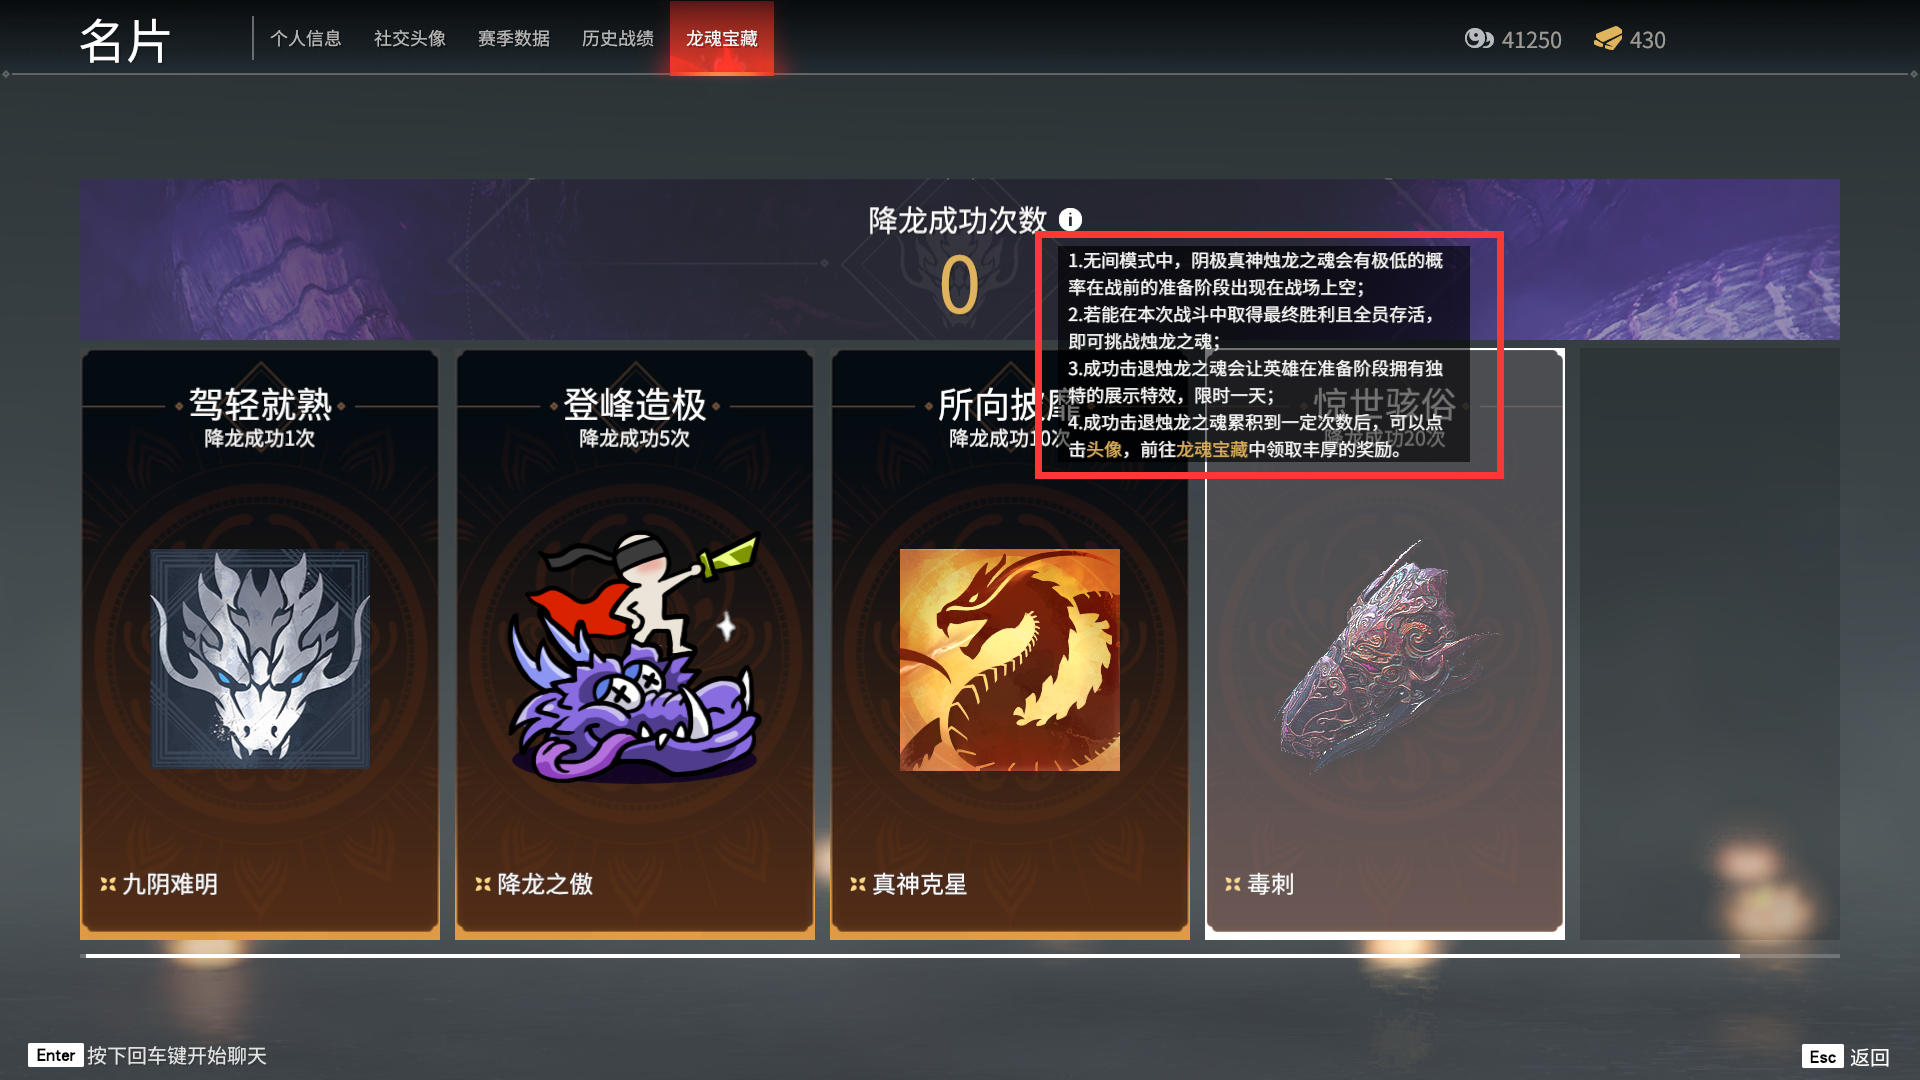Click the Esc 返回 button

[x=1846, y=1057]
